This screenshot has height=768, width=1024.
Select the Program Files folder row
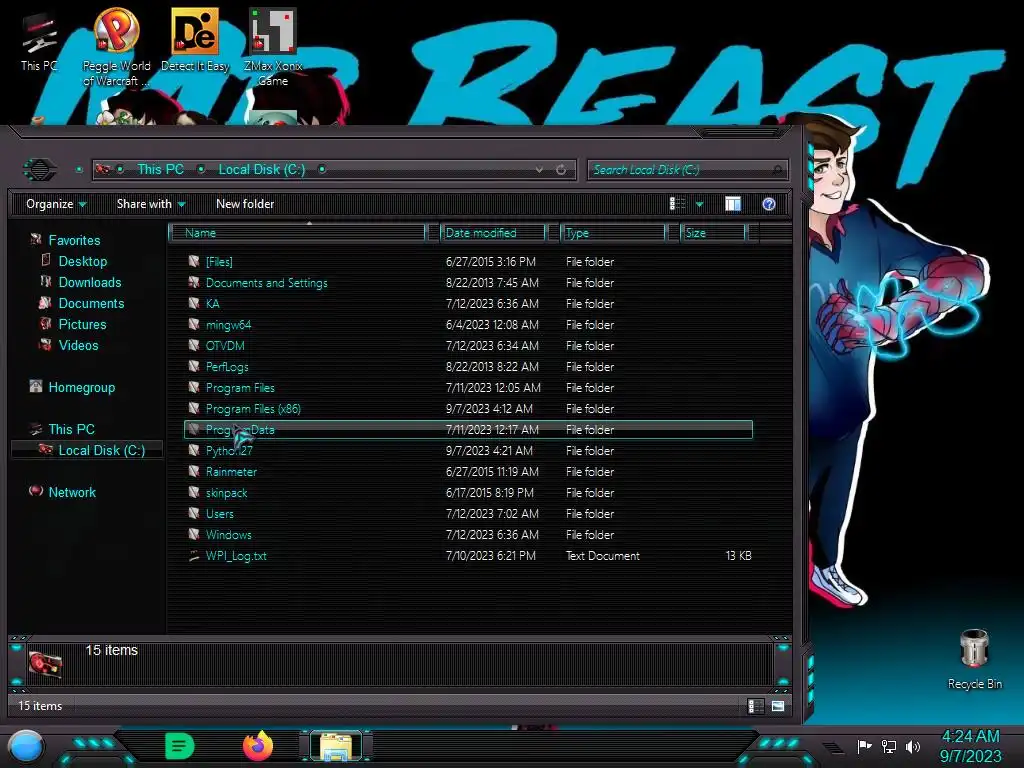click(468, 387)
